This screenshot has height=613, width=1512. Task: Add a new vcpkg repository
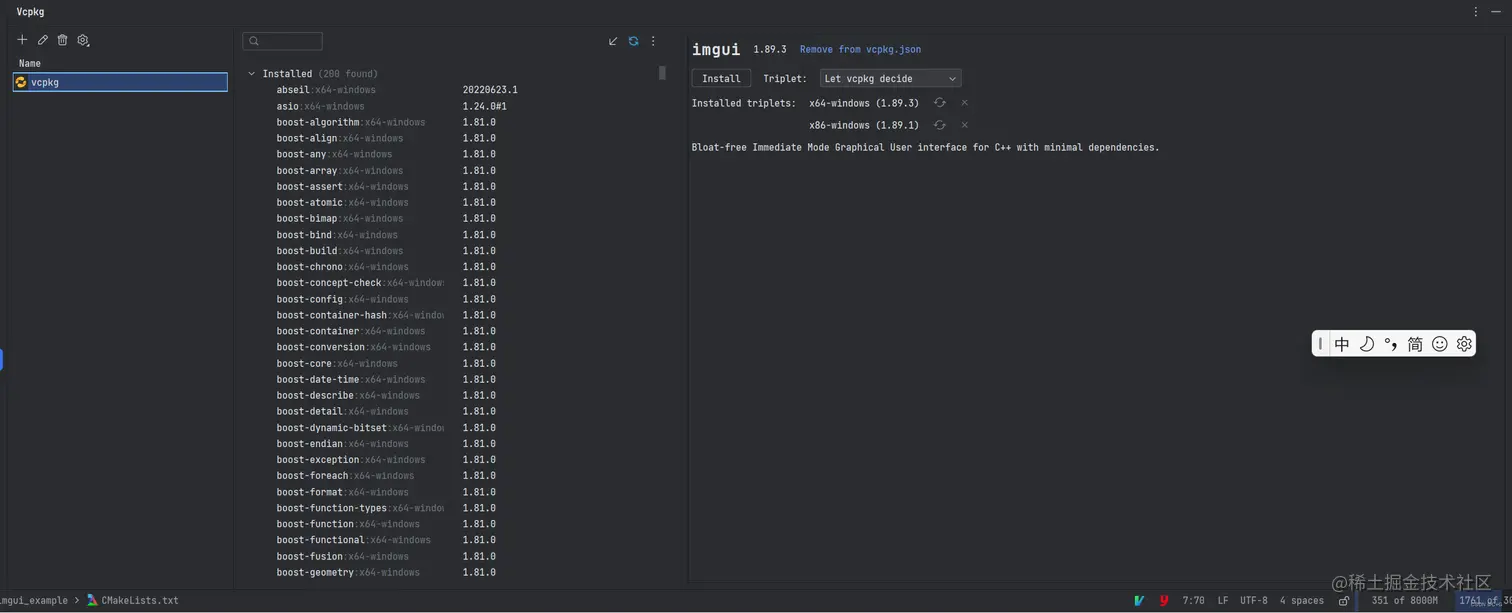22,40
